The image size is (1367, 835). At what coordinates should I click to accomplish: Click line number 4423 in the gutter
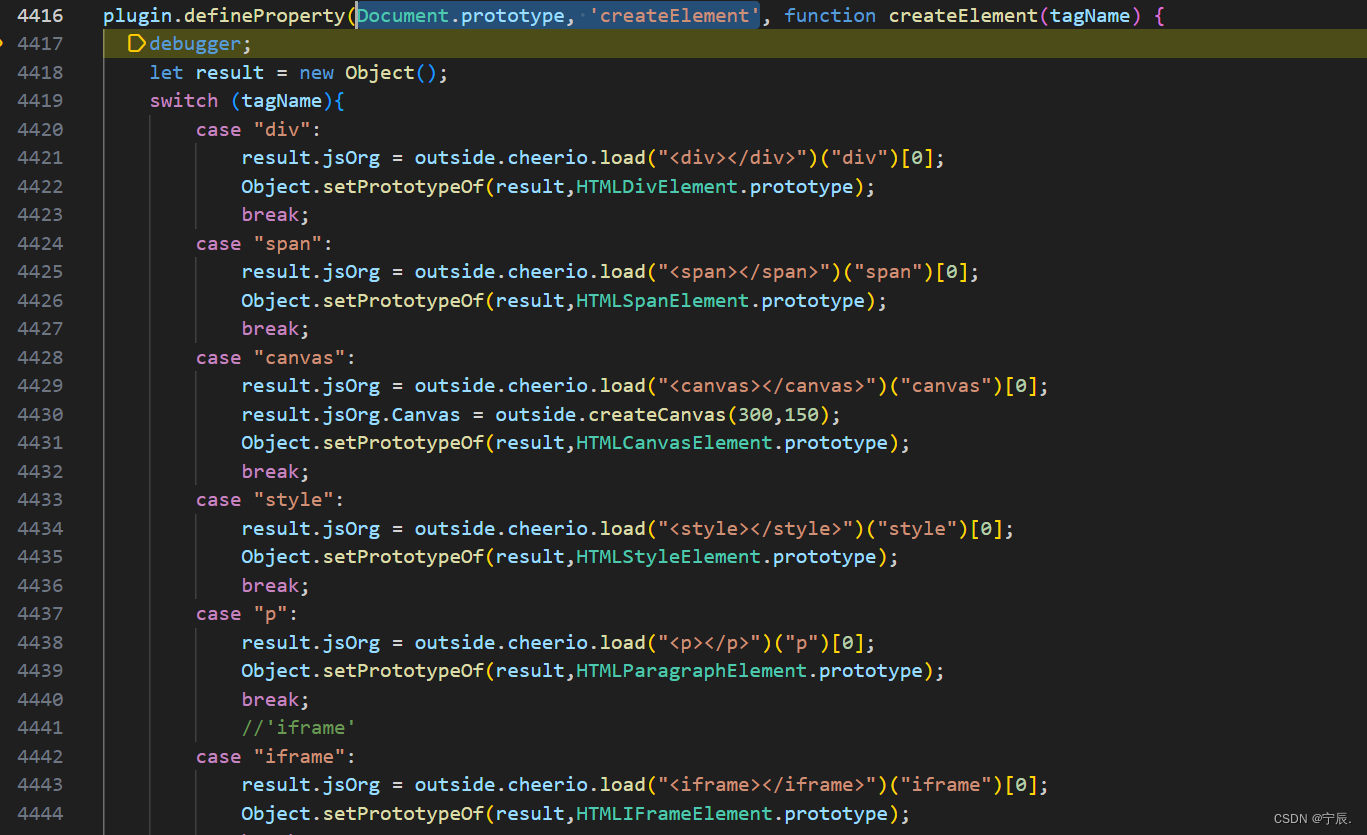40,215
